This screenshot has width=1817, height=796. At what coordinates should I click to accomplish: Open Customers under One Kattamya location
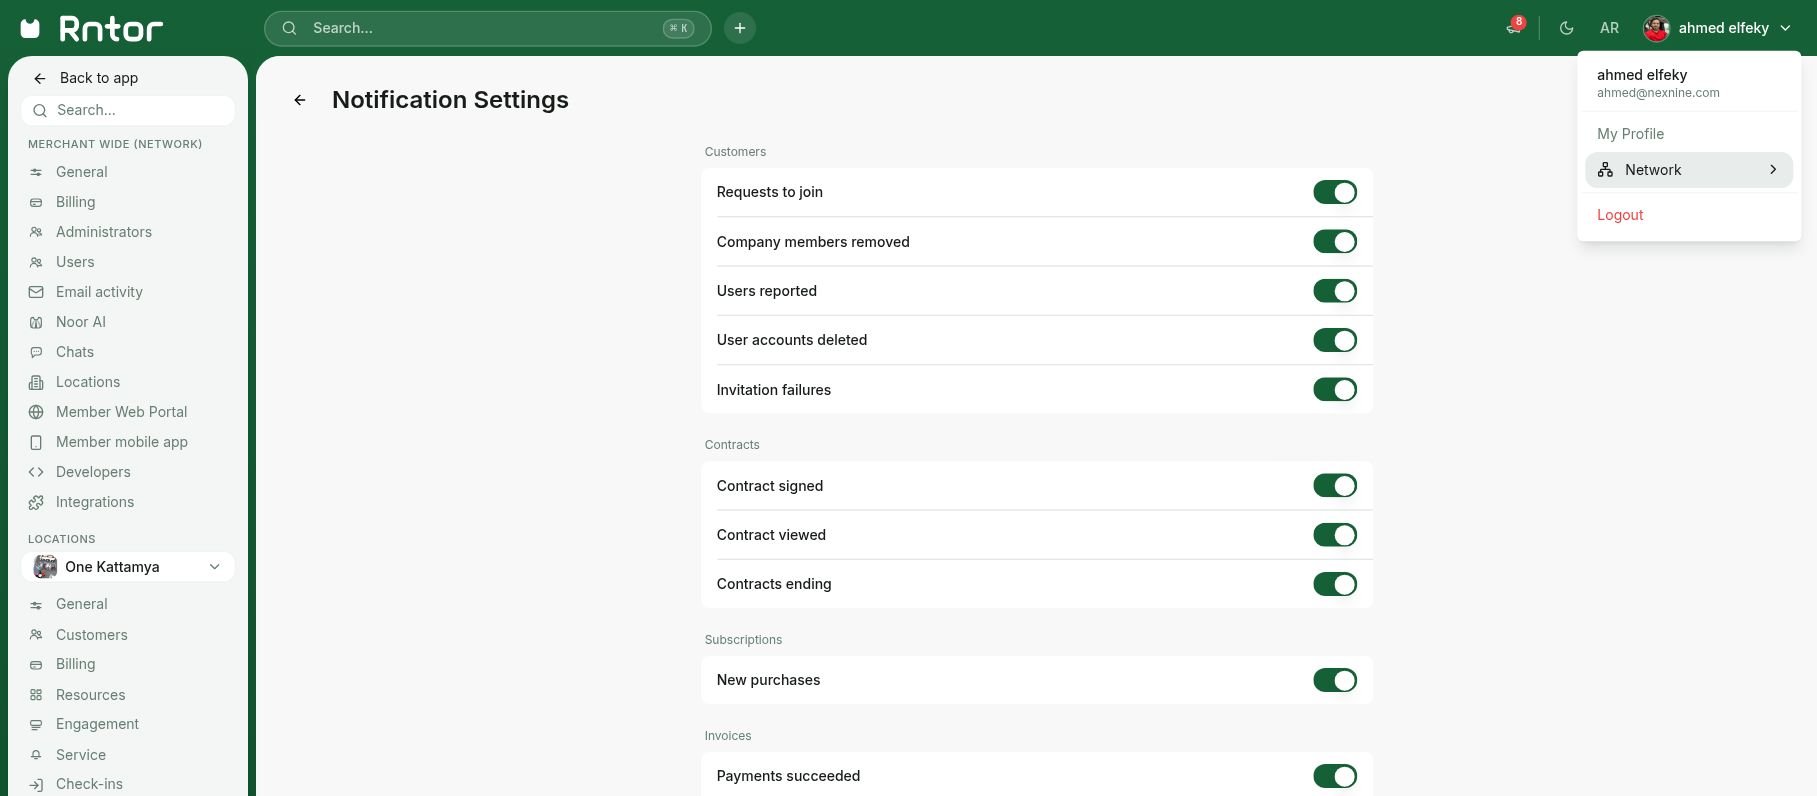coord(91,635)
